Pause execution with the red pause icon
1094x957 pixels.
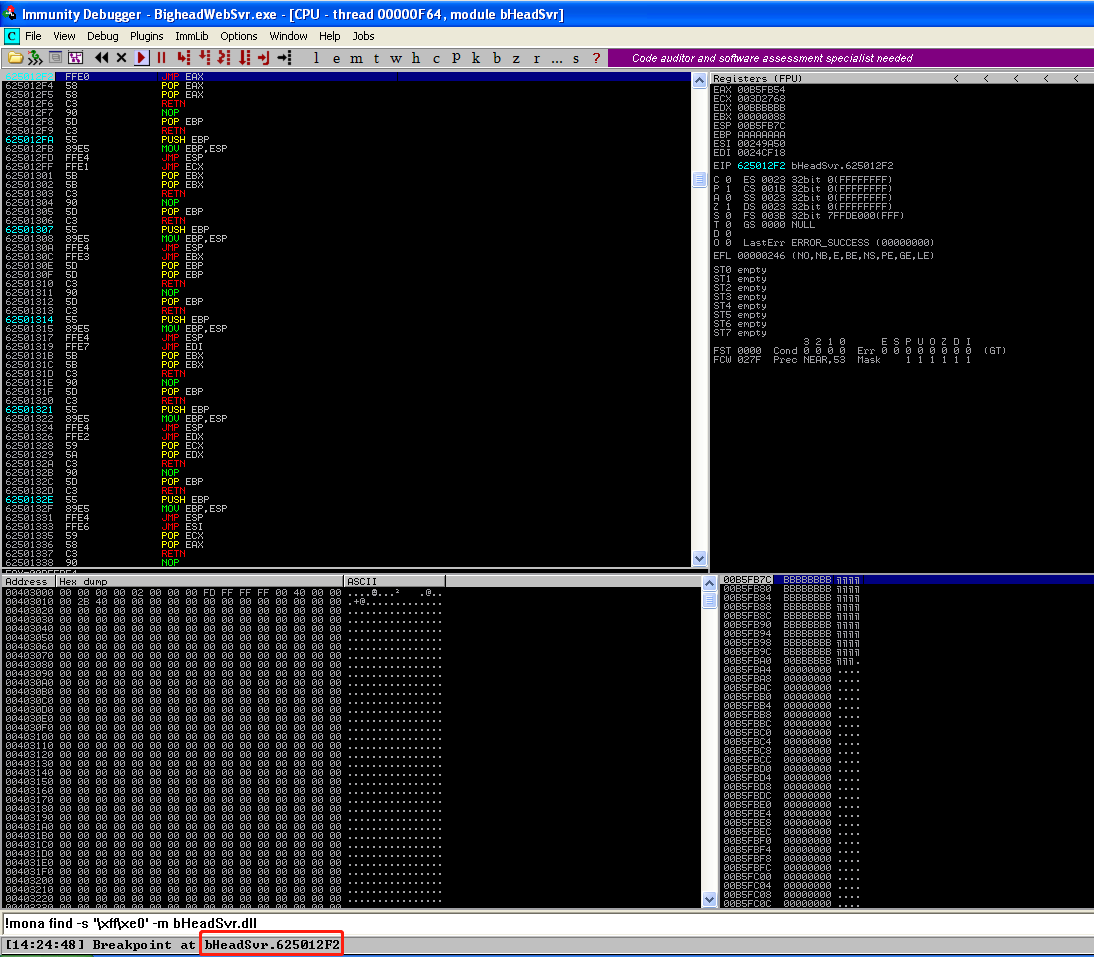click(x=160, y=58)
